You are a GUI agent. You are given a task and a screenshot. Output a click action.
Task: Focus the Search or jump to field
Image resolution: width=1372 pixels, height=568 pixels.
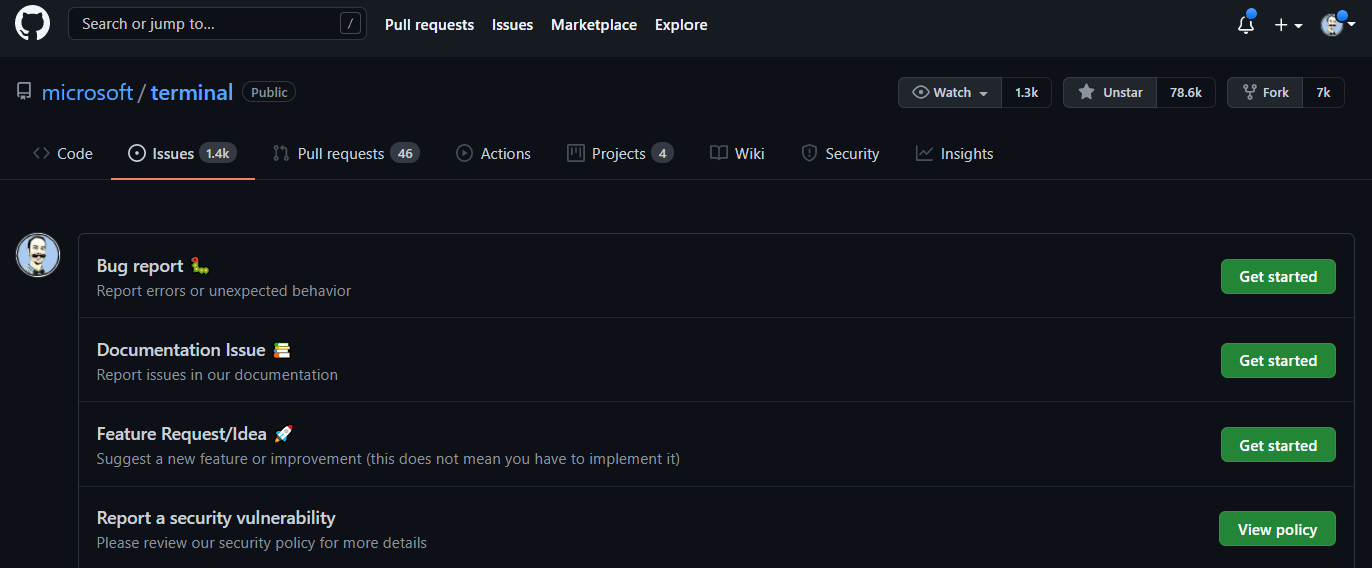217,24
